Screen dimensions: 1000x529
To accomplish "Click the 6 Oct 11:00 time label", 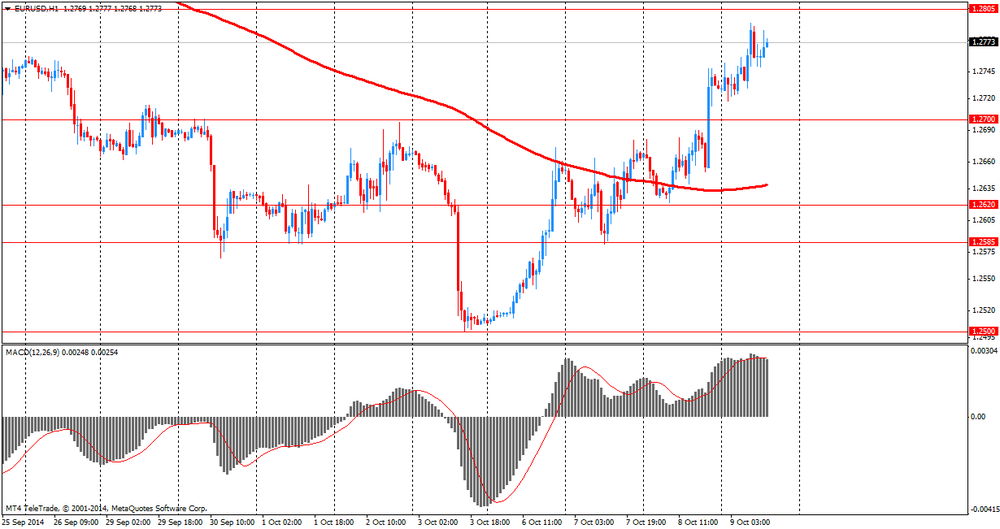I will [543, 522].
